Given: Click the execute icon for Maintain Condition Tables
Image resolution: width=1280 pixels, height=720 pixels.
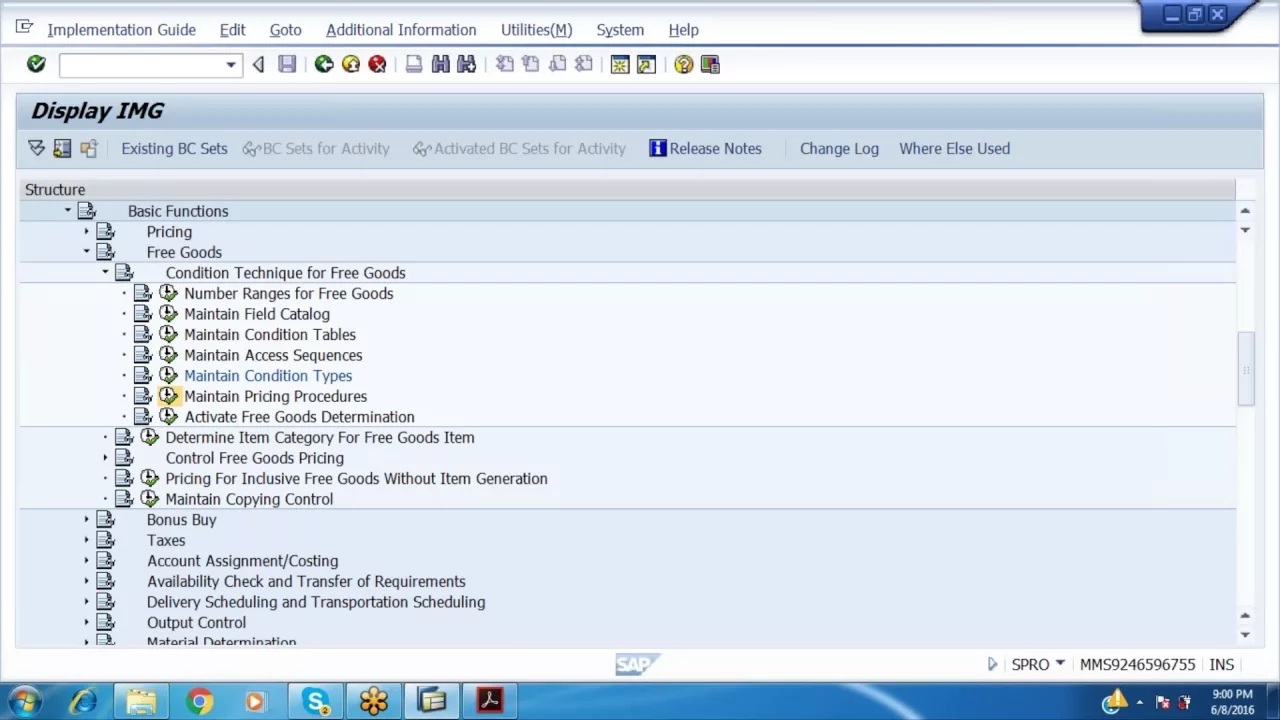Looking at the screenshot, I should (x=168, y=334).
